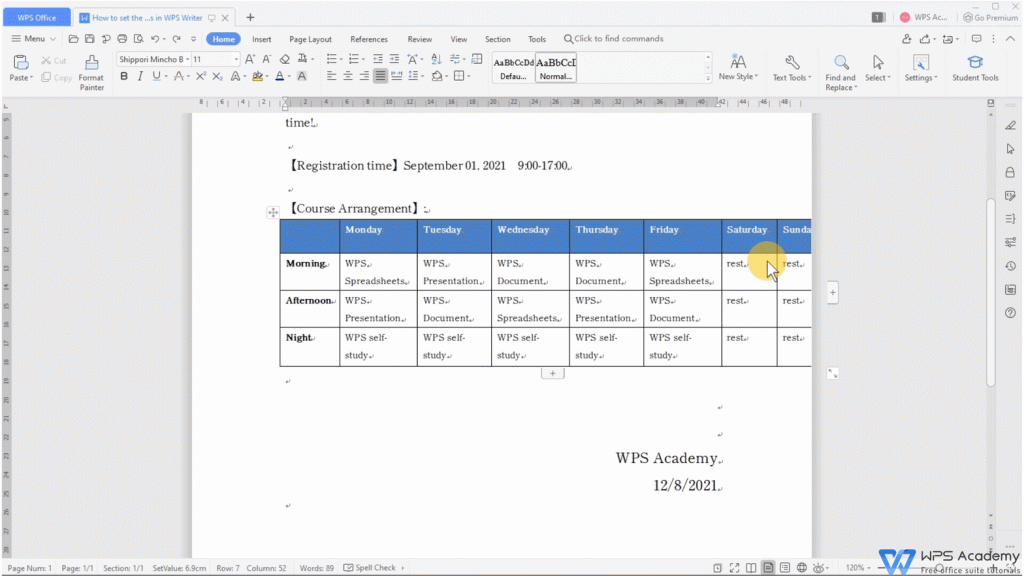Image resolution: width=1024 pixels, height=576 pixels.
Task: Open the help question mark in sidebar
Action: click(1010, 313)
